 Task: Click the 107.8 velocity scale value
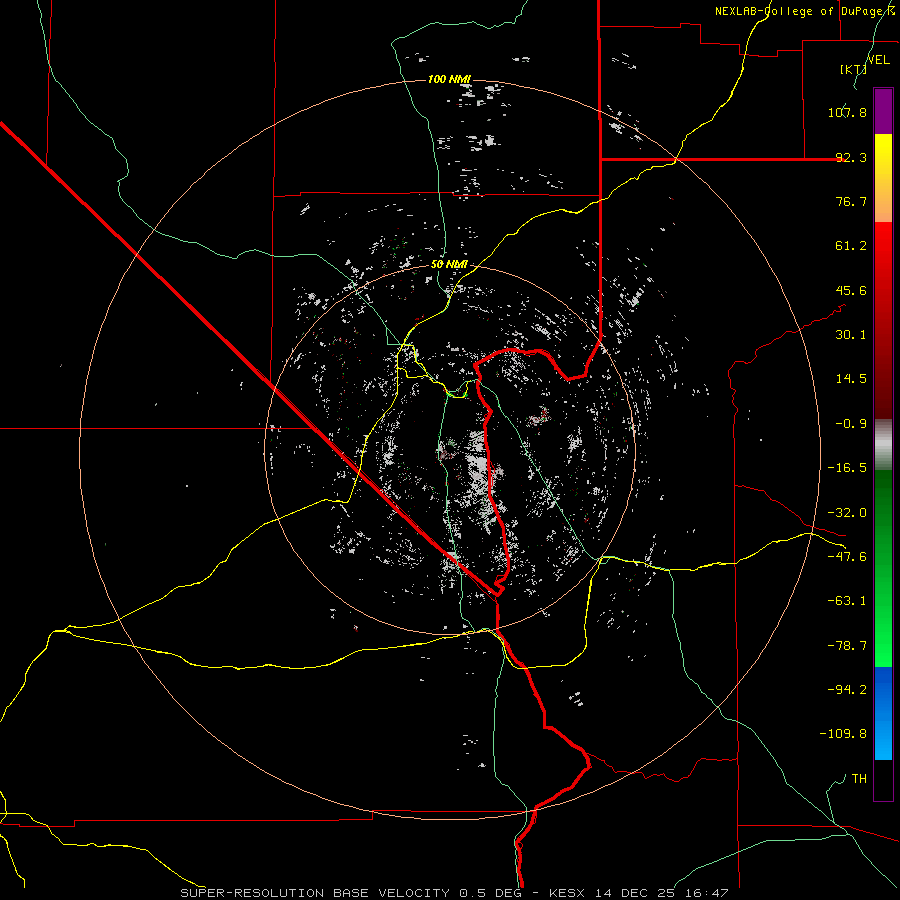[847, 112]
